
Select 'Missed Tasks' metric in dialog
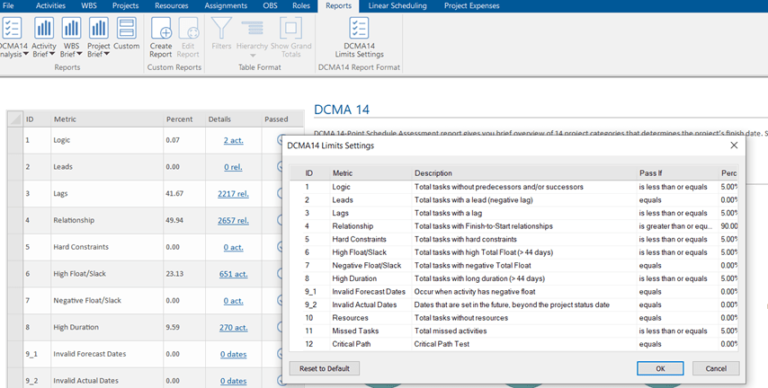tap(355, 331)
